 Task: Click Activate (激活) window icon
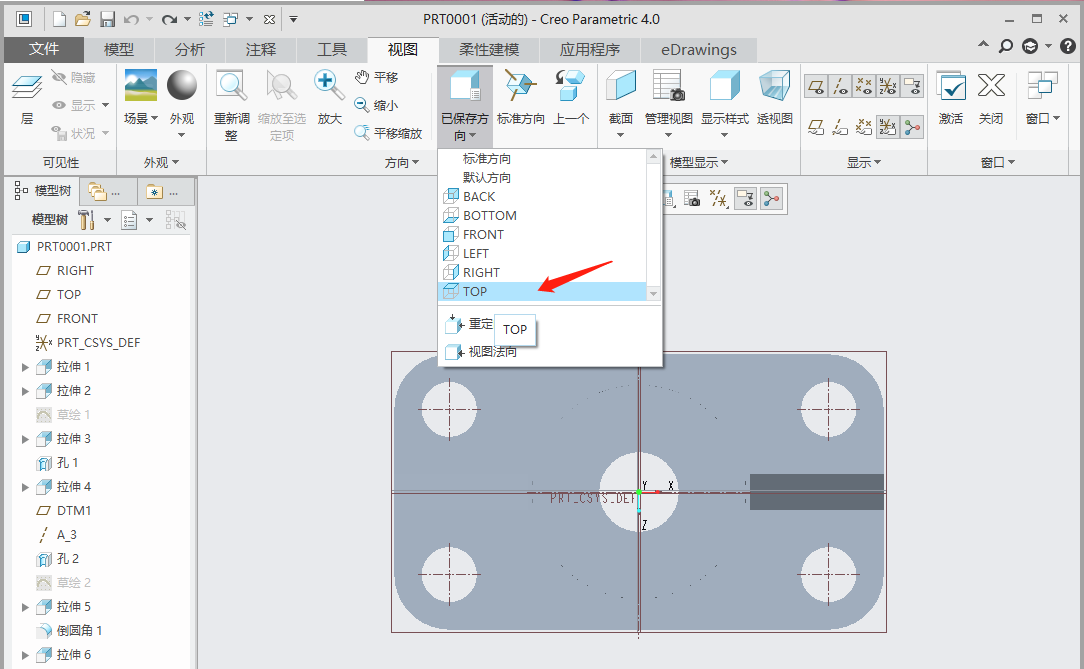(x=951, y=97)
